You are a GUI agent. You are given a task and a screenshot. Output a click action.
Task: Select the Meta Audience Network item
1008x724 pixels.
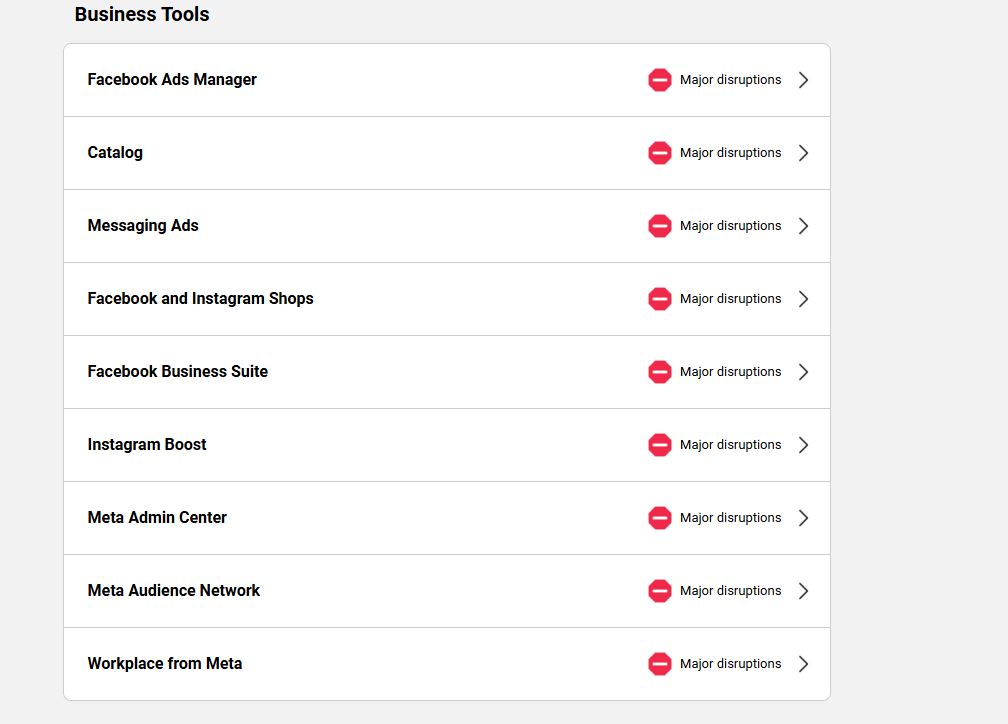[447, 591]
